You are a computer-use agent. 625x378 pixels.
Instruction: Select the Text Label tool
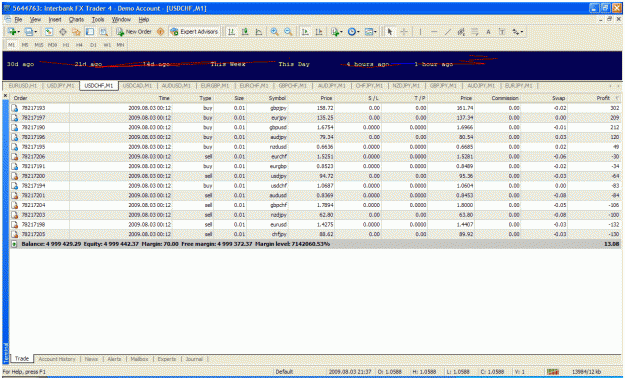pyautogui.click(x=502, y=32)
